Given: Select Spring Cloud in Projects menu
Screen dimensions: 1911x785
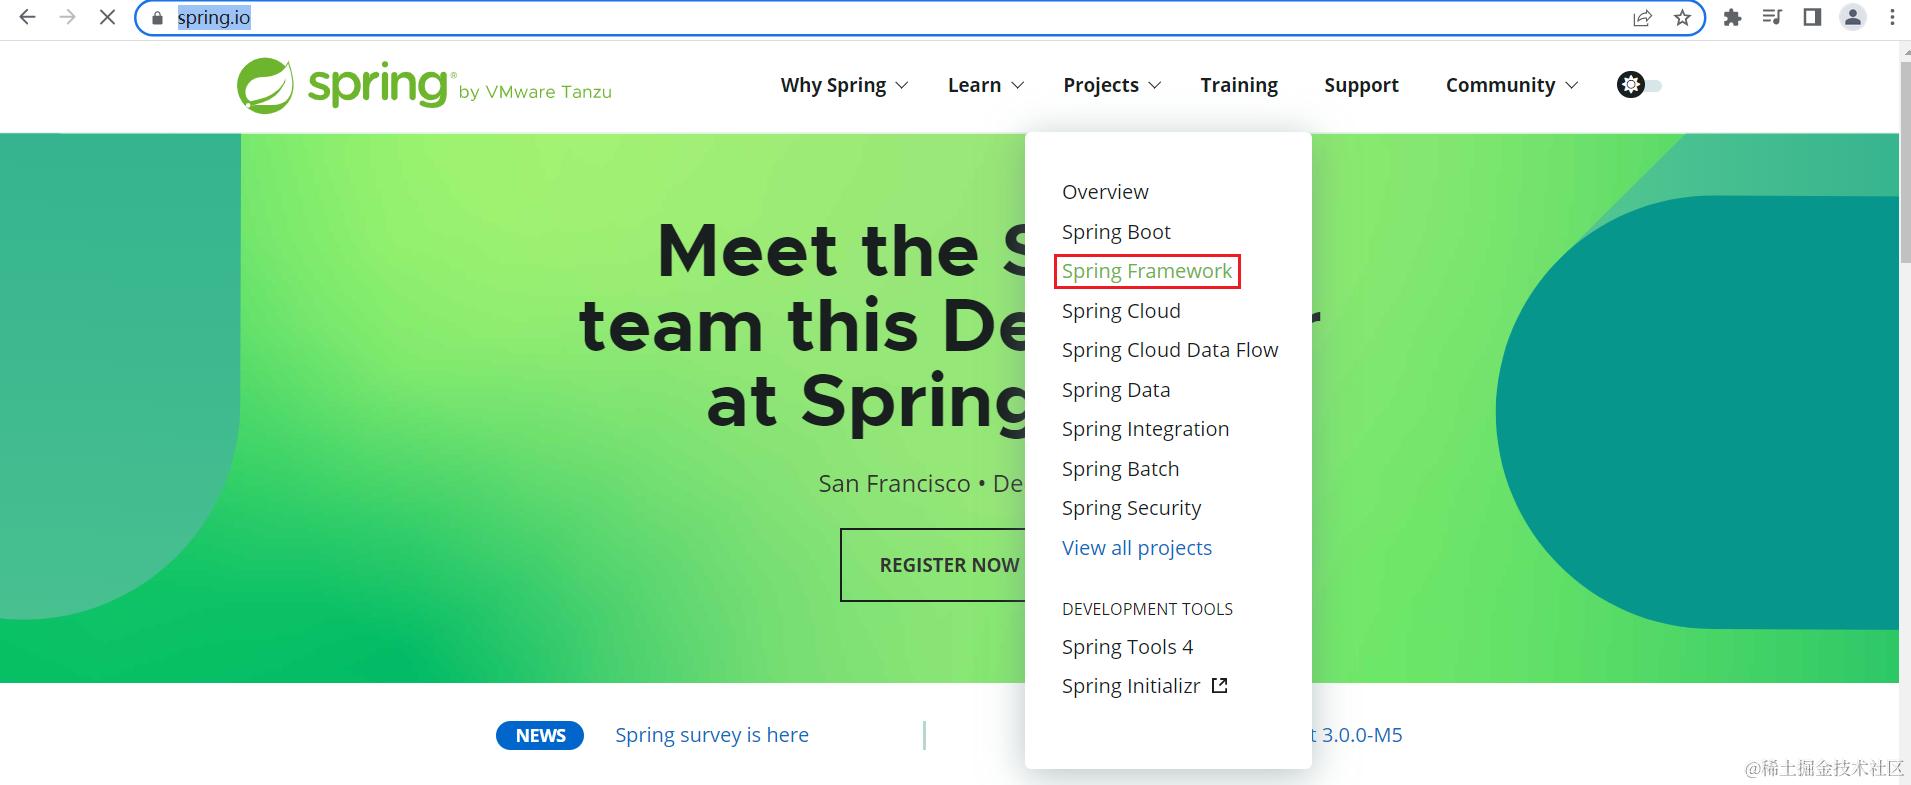Looking at the screenshot, I should tap(1121, 311).
